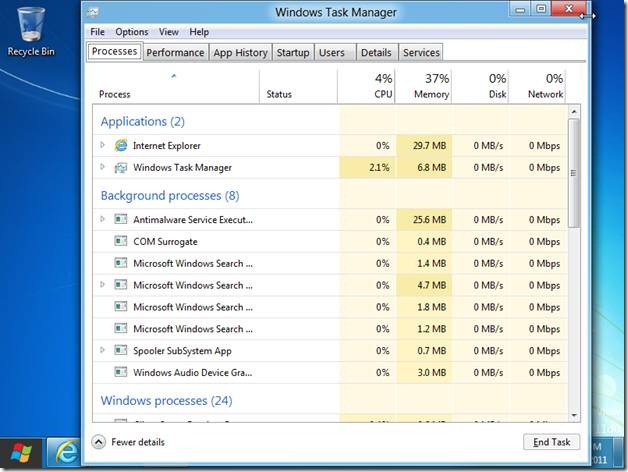Open the Windows Start button
628x472 pixels.
click(x=22, y=453)
